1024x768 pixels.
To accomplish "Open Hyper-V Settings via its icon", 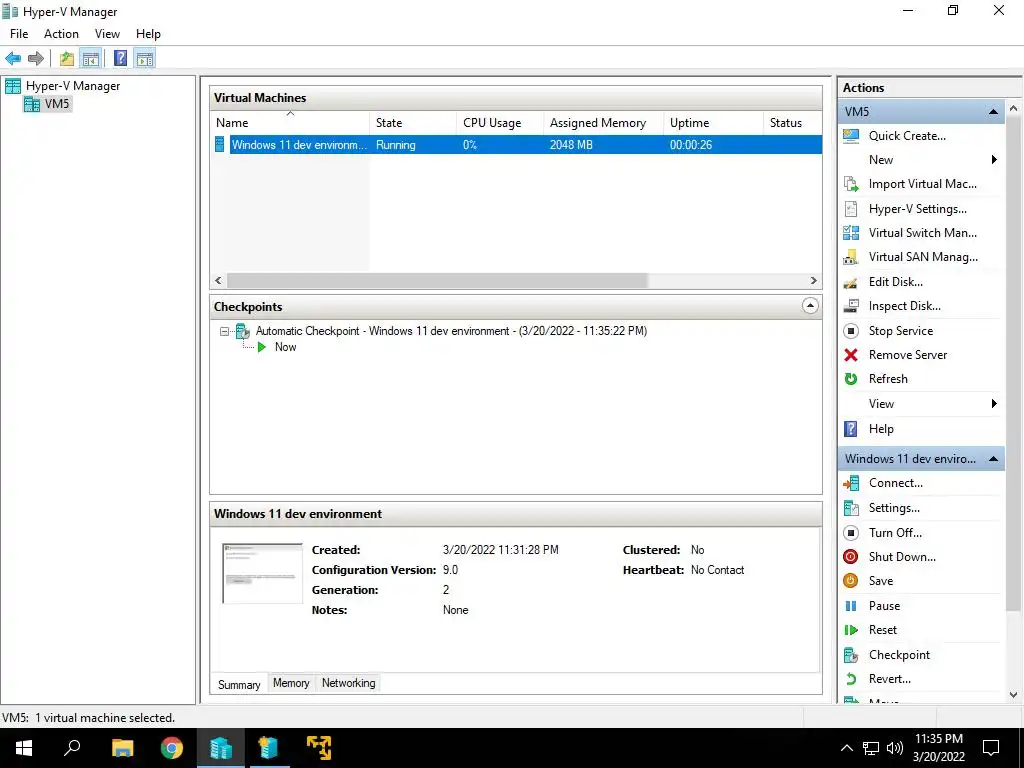I will tap(851, 209).
